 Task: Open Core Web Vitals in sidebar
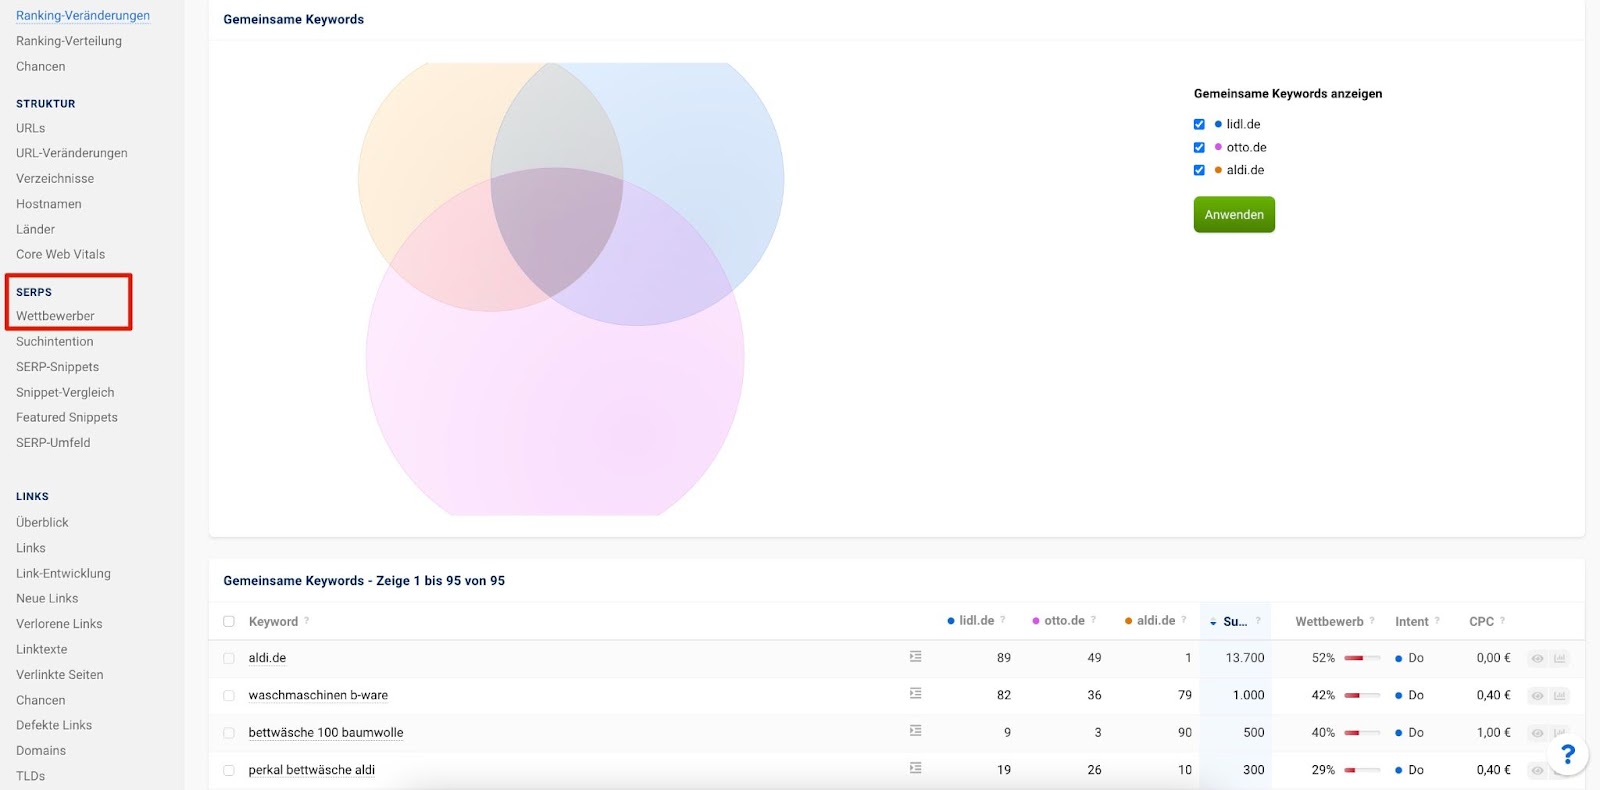point(60,254)
